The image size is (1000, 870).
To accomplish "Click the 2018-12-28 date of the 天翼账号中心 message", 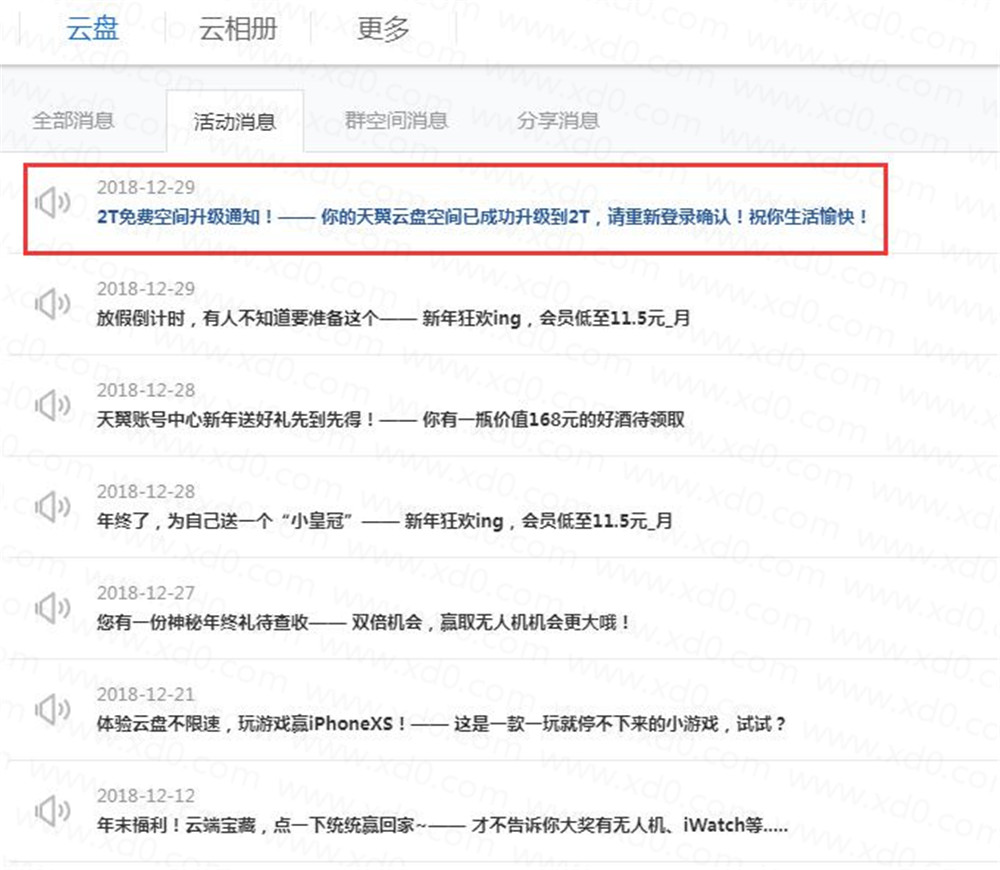I will 146,390.
